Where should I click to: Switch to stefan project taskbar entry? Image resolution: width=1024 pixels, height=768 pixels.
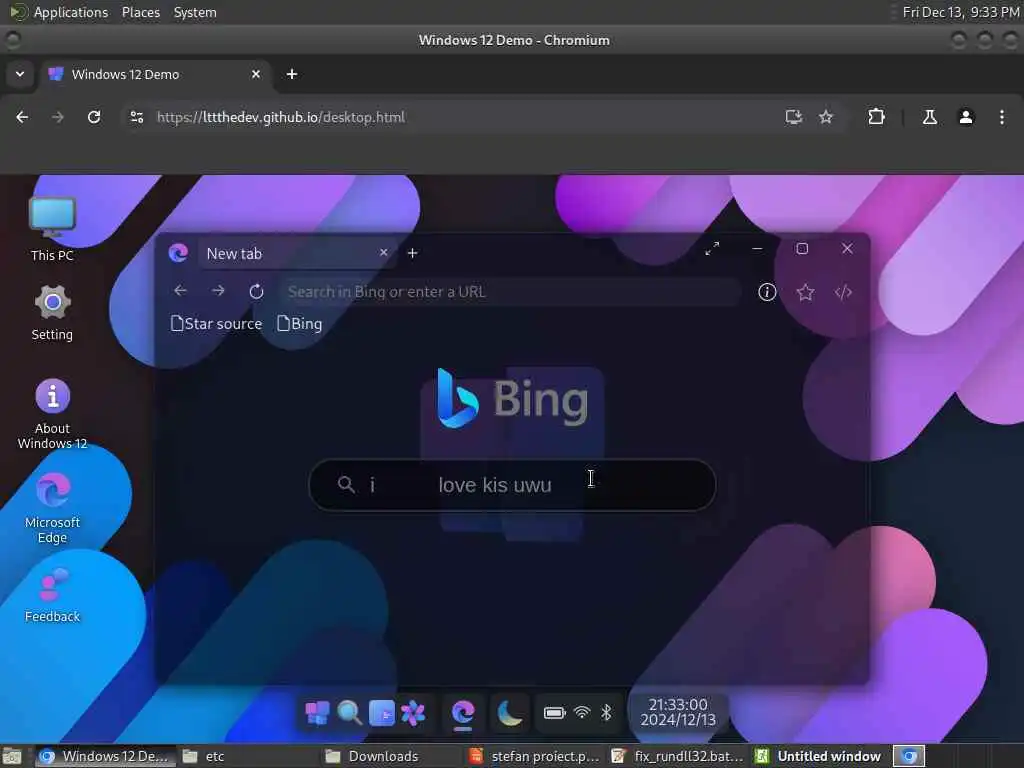pyautogui.click(x=536, y=756)
